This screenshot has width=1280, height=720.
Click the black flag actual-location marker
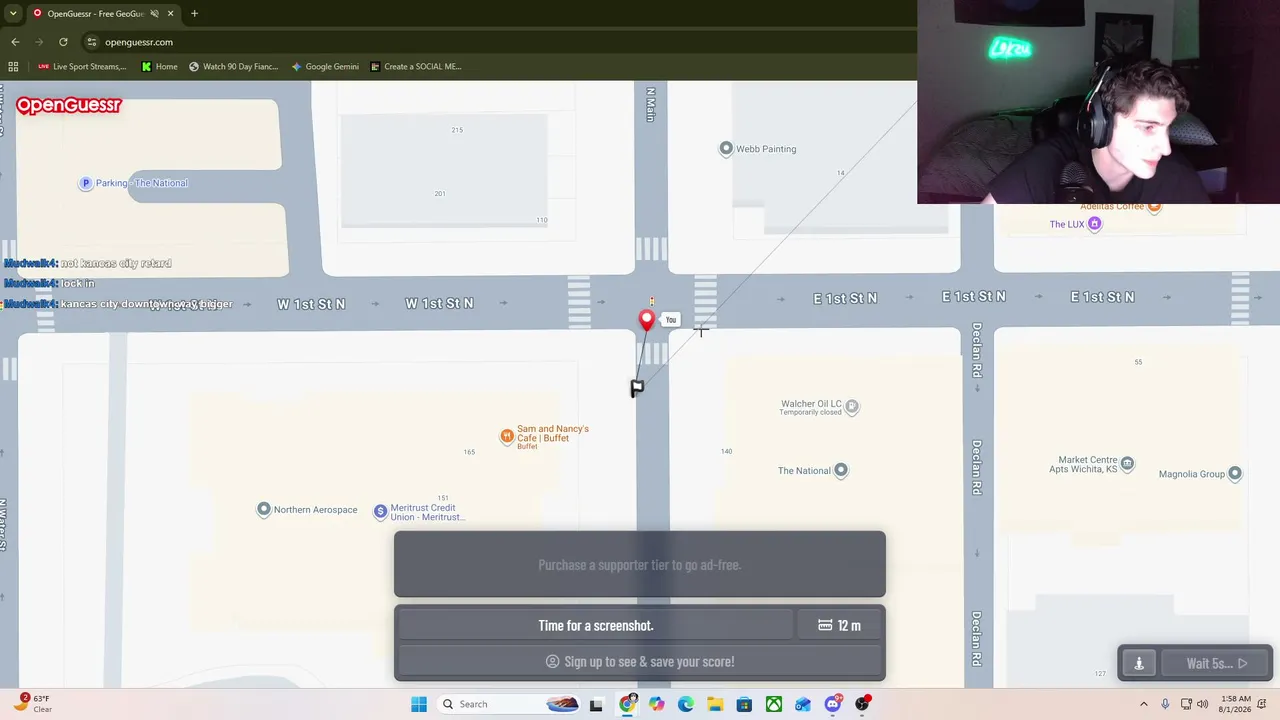[x=637, y=387]
